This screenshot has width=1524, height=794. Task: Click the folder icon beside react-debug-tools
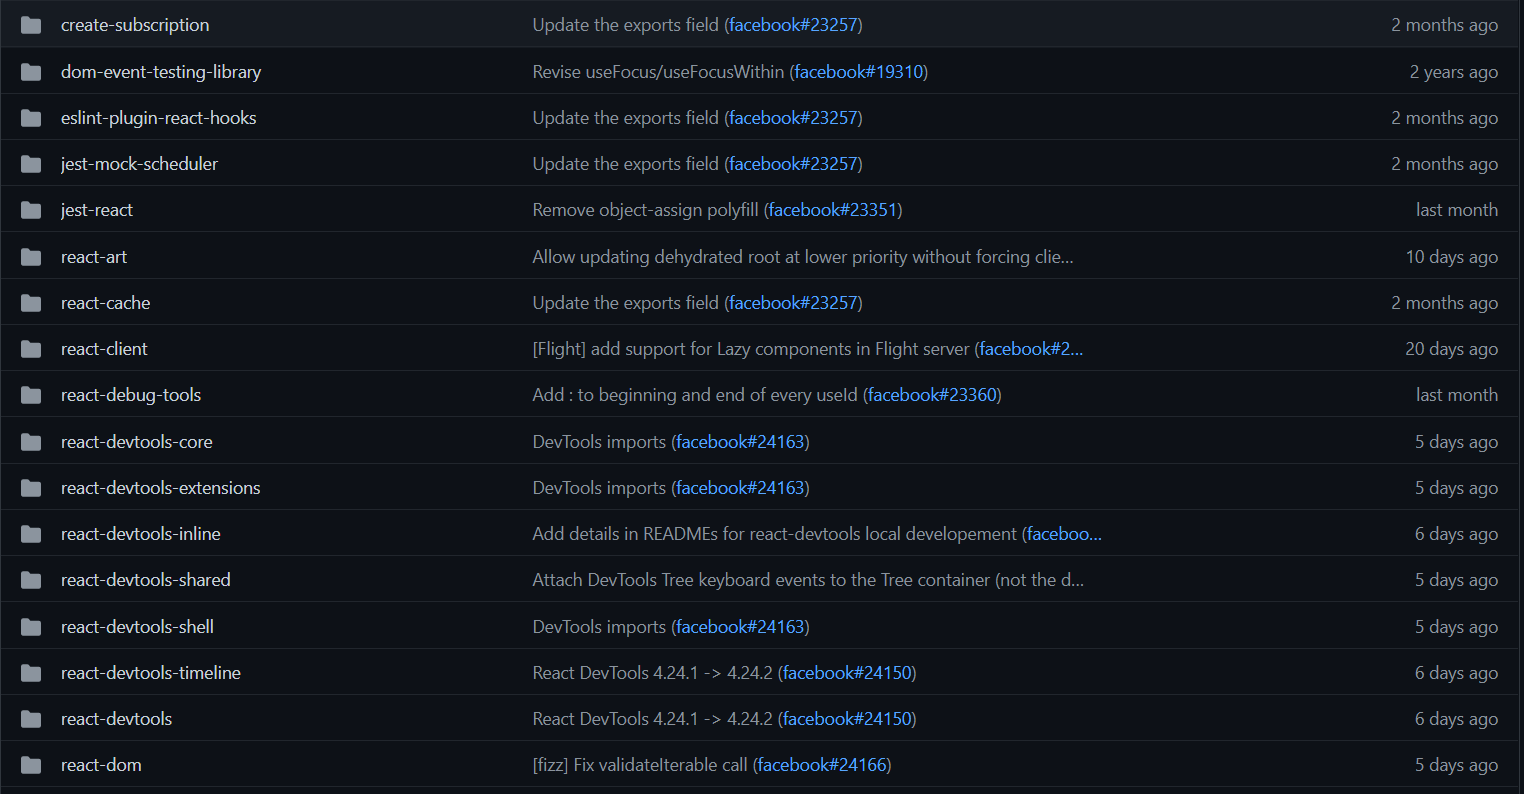pos(31,395)
